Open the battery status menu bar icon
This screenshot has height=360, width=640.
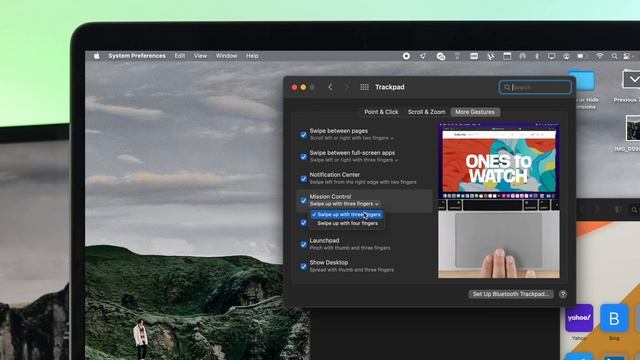pyautogui.click(x=582, y=56)
